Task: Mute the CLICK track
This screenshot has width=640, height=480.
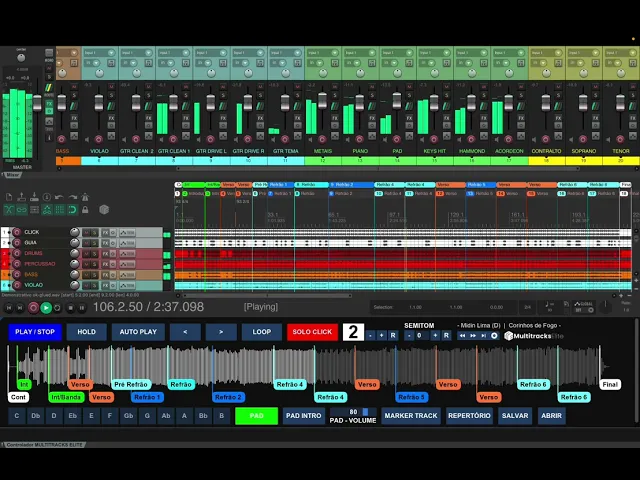Action: (86, 232)
